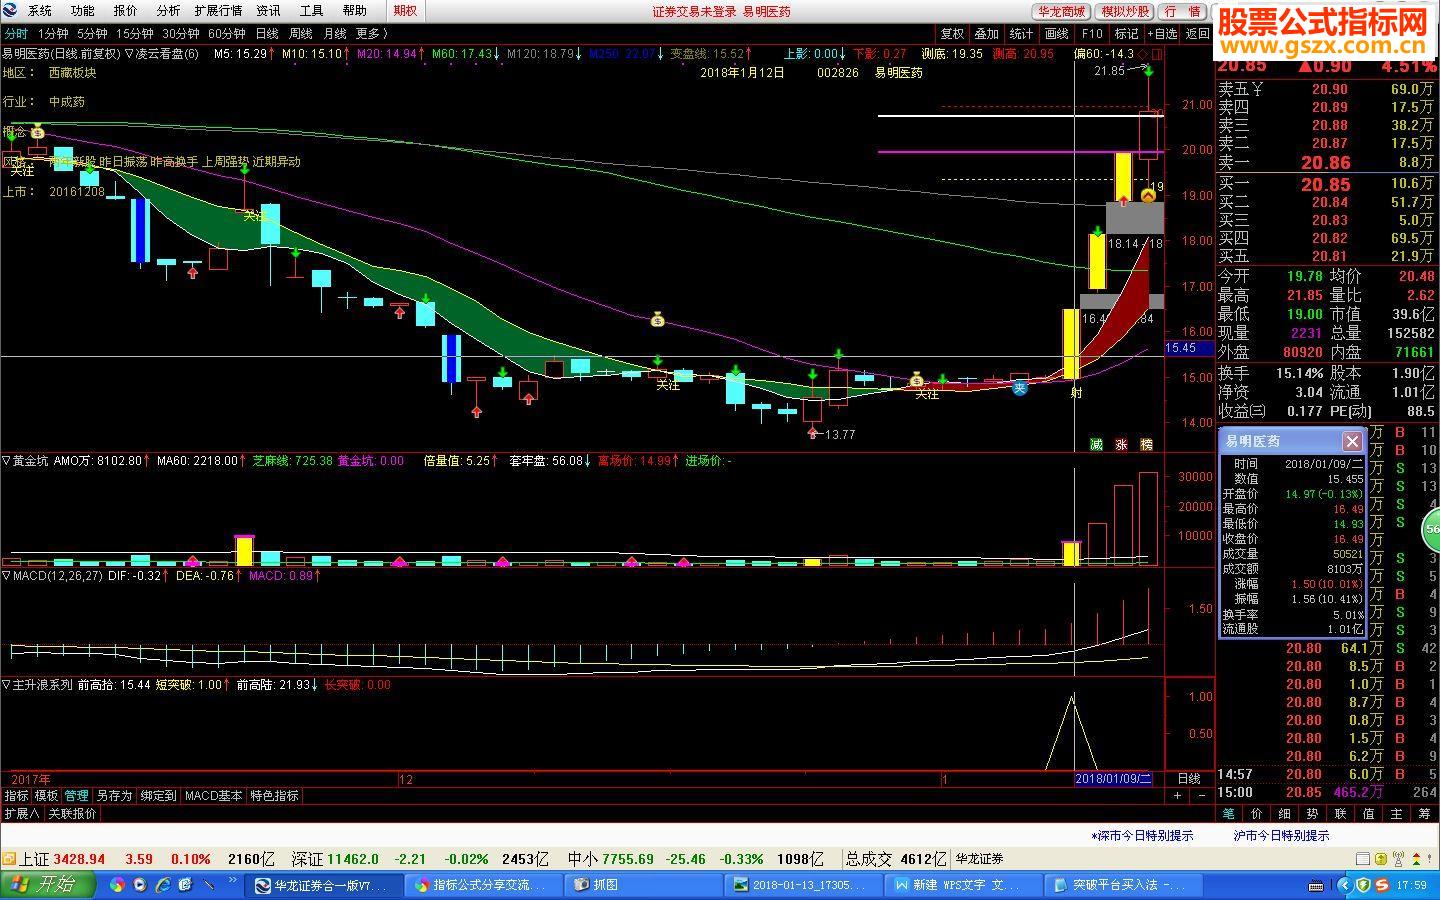This screenshot has height=900, width=1440.
Task: Select the 管理 bottom tab
Action: (x=76, y=796)
